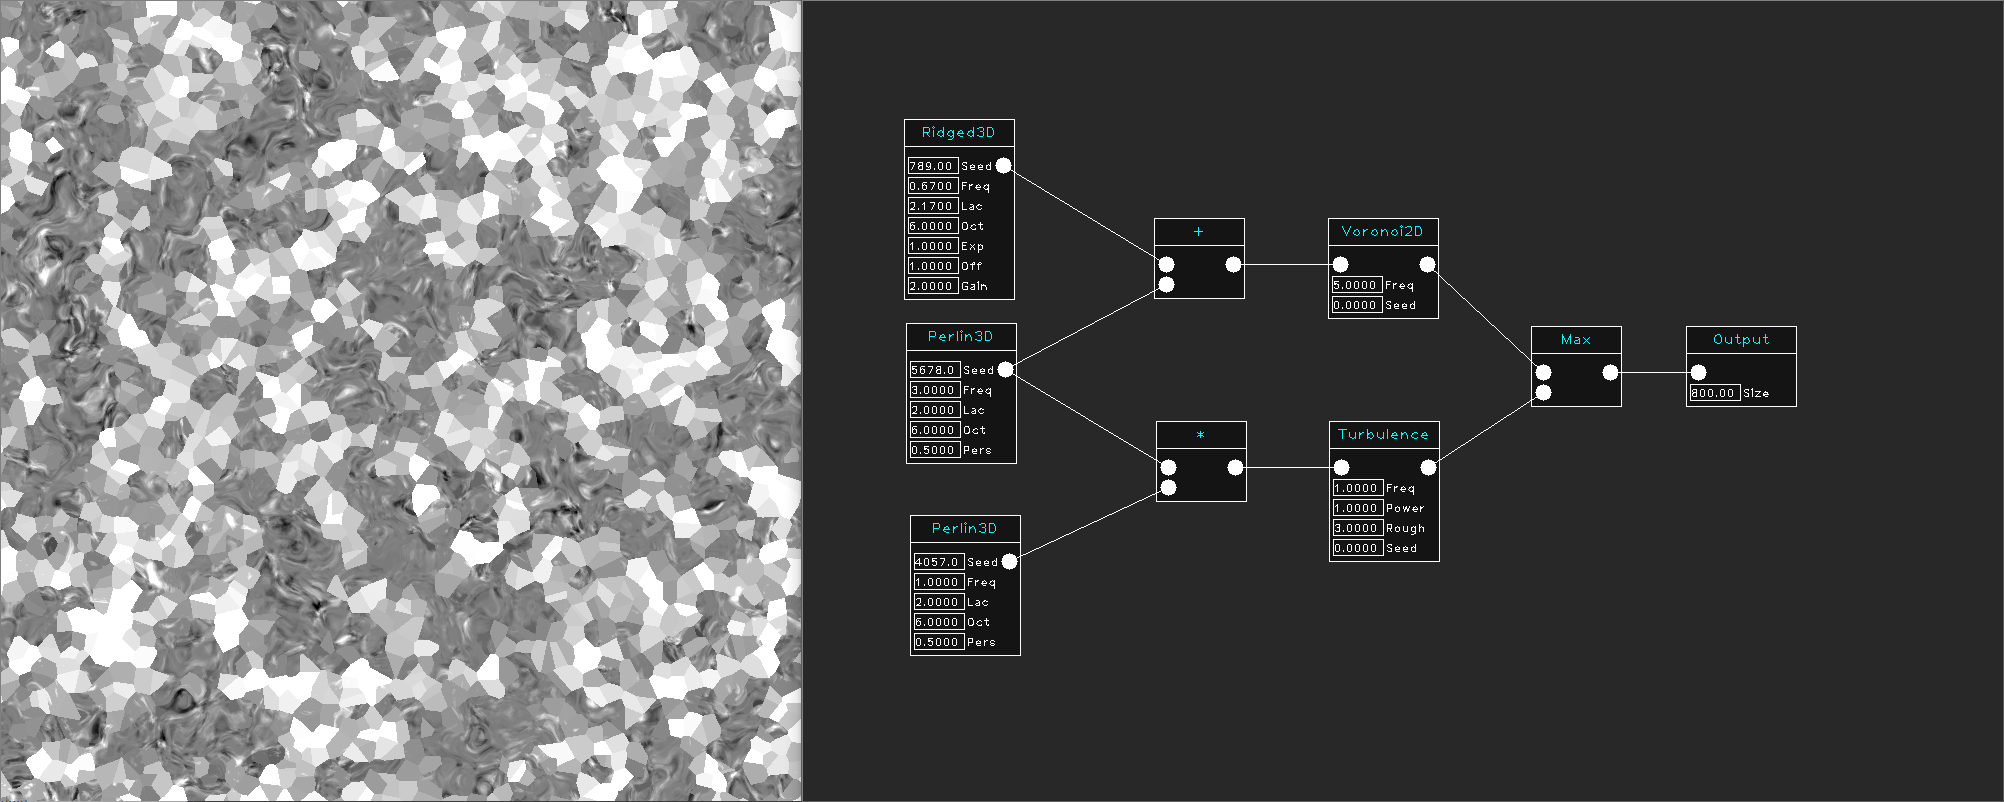Click the multiply (*) node's top input port
Image resolution: width=2004 pixels, height=802 pixels.
point(1168,467)
